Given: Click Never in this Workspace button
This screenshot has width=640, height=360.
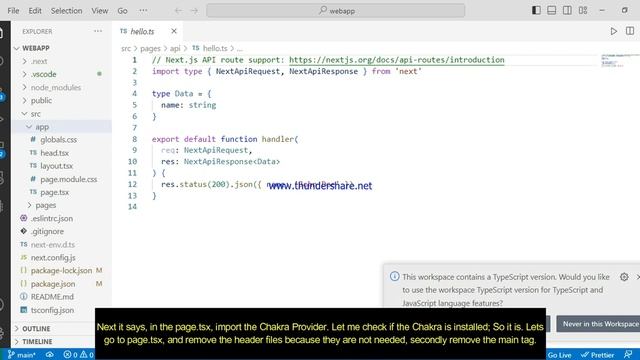Looking at the screenshot, I should point(599,324).
